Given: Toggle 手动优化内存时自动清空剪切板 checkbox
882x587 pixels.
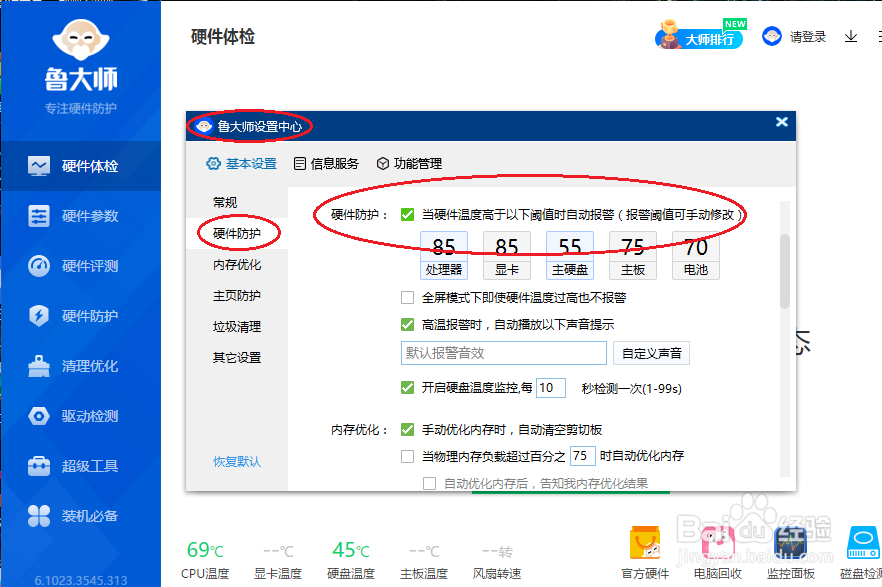Looking at the screenshot, I should [408, 430].
